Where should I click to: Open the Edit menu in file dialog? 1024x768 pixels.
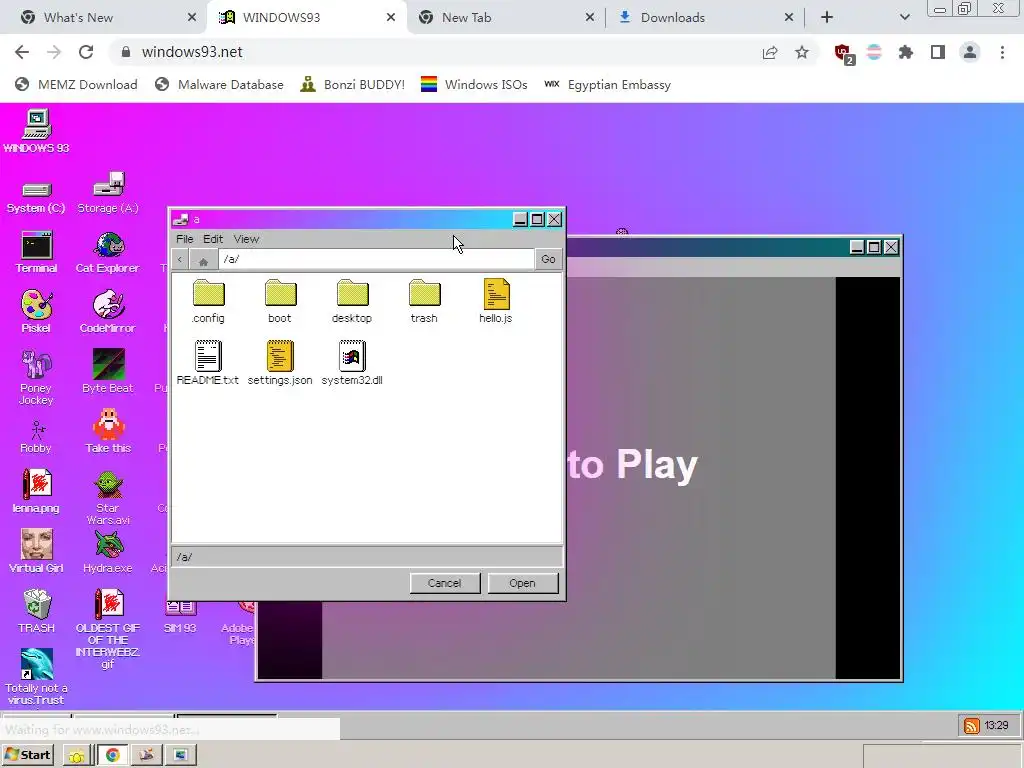[x=213, y=239]
